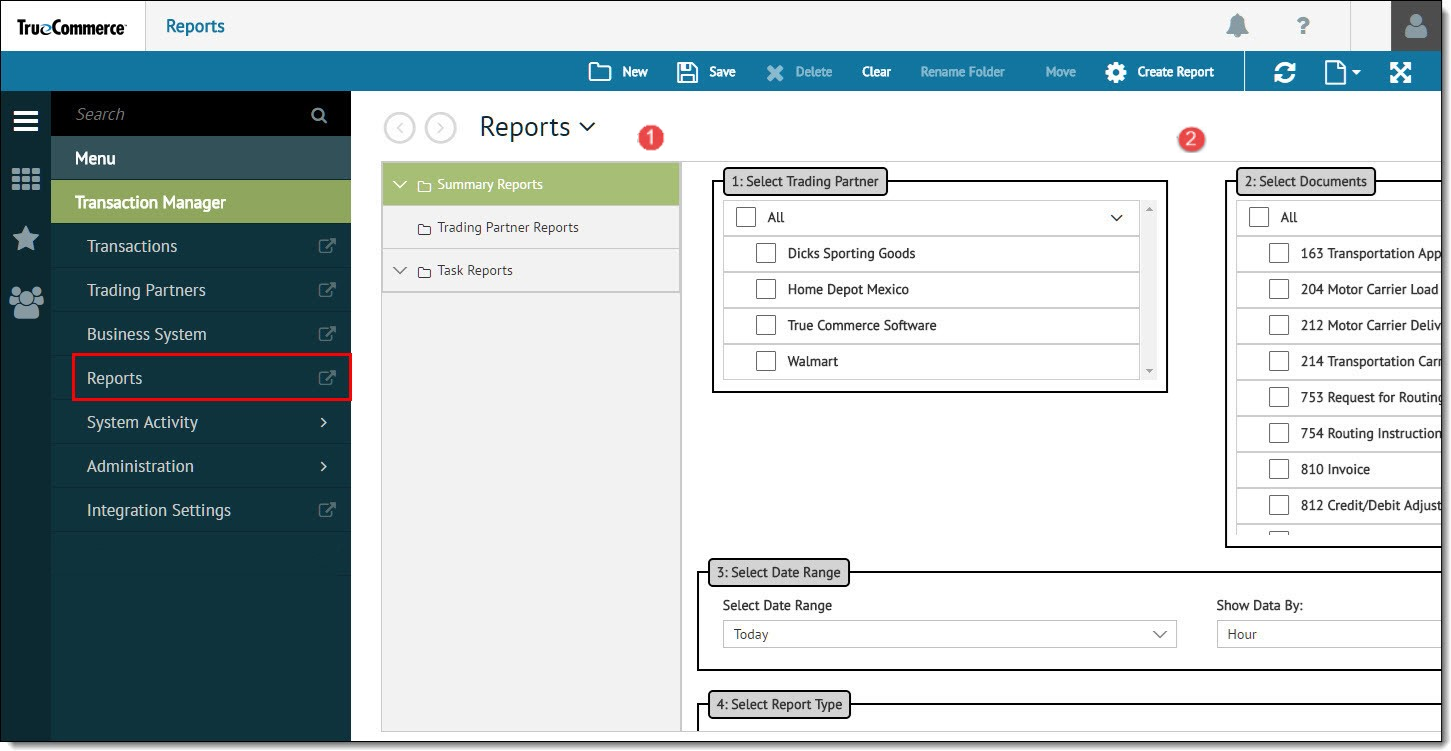Viewport: 1451px width, 751px height.
Task: Enable the 810 Invoice document checkbox
Action: (x=1278, y=469)
